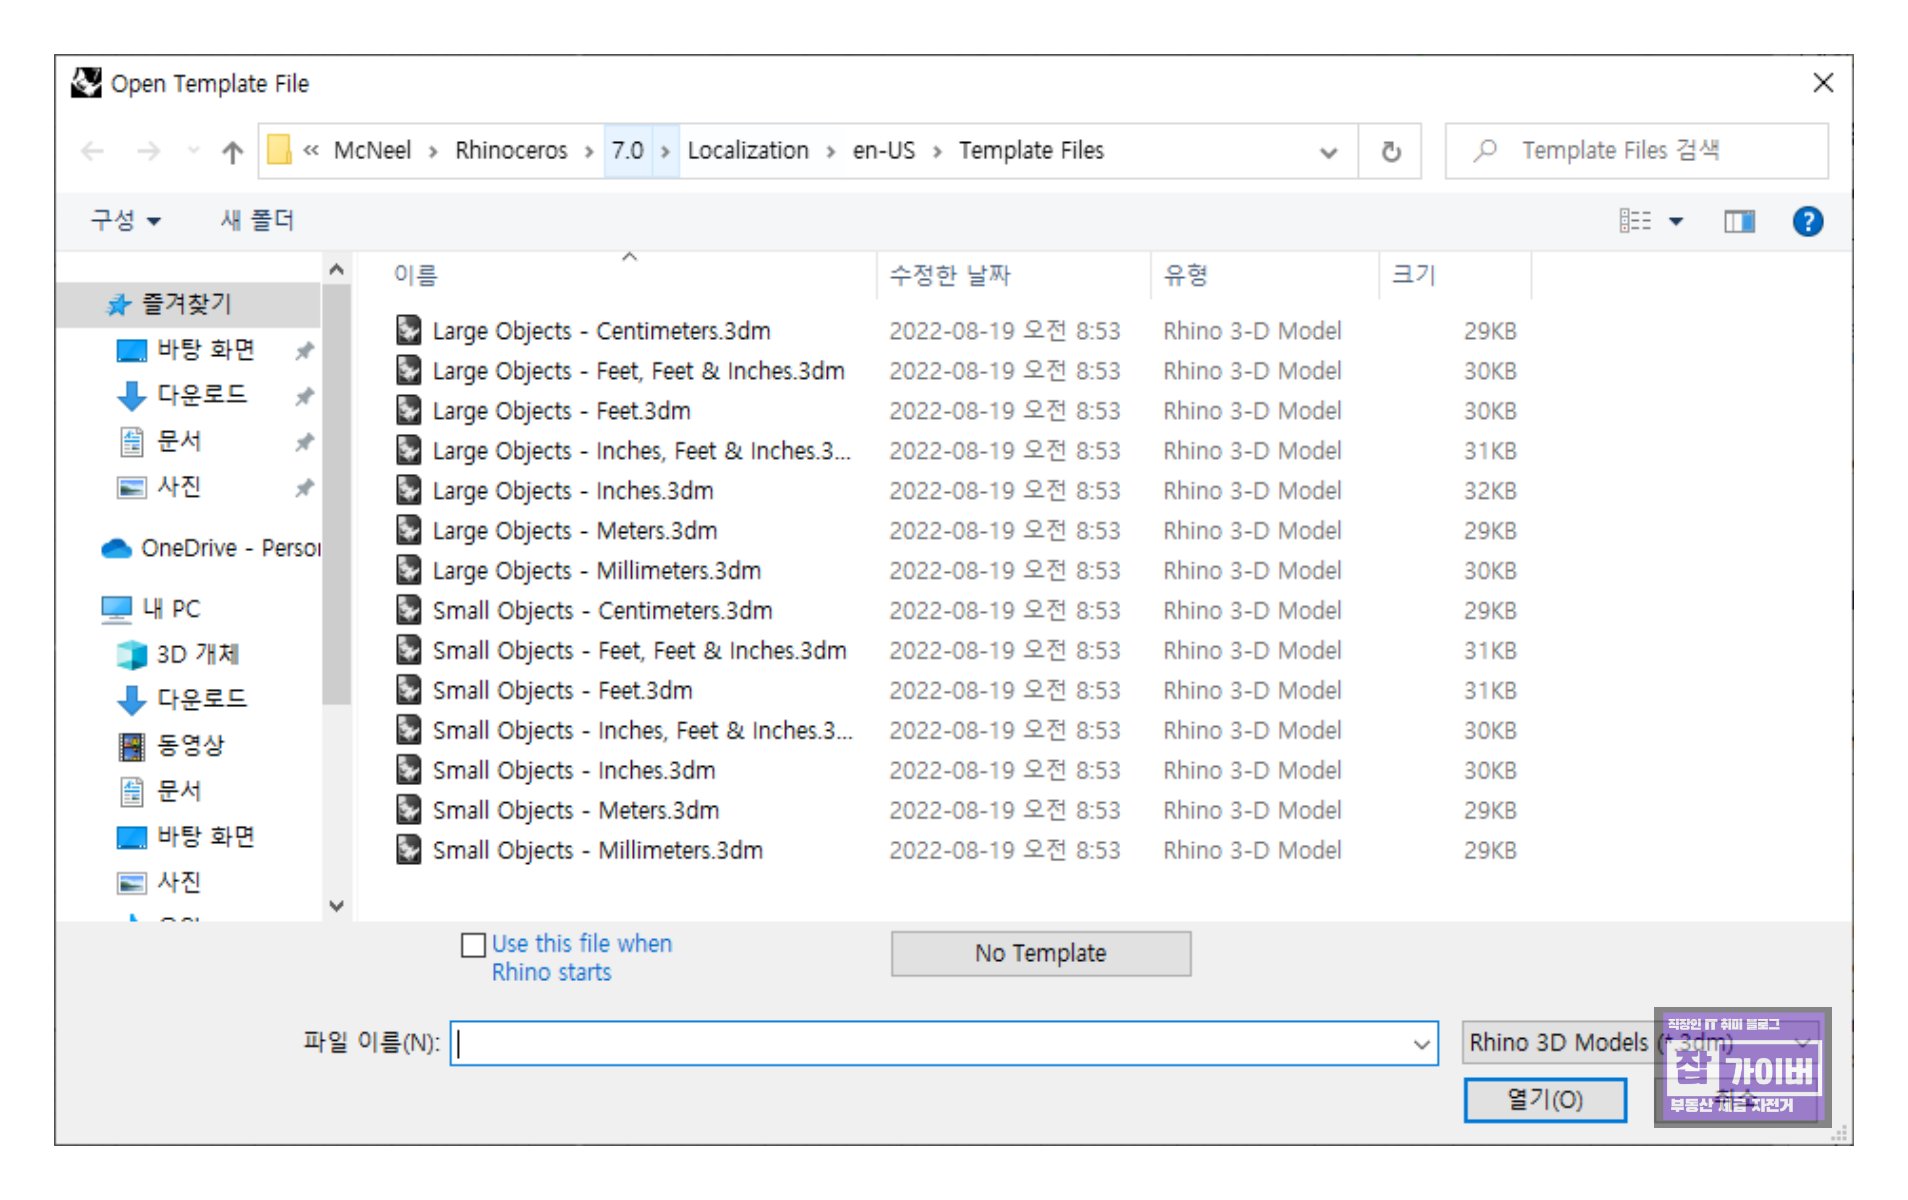Create a new folder with 새 폴더

257,220
